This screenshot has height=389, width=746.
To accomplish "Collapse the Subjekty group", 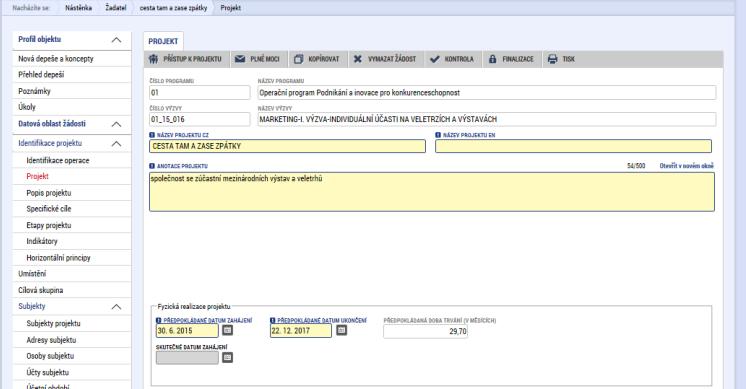I will point(116,307).
